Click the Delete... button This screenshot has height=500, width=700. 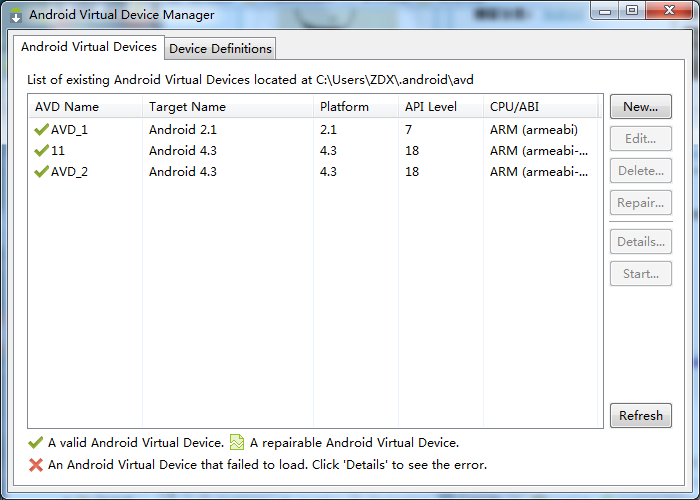tap(641, 171)
